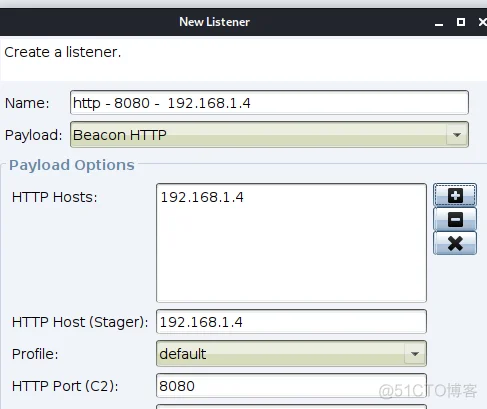
Task: Minimize the New Listener window
Action: click(x=439, y=23)
